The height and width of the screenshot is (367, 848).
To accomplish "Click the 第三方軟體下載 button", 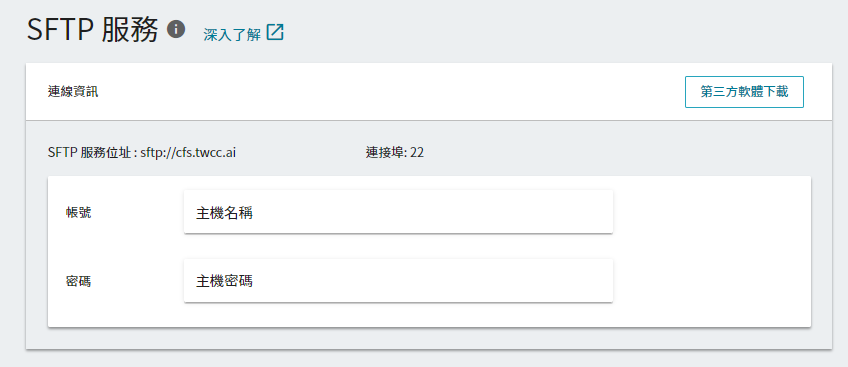I will coord(744,92).
